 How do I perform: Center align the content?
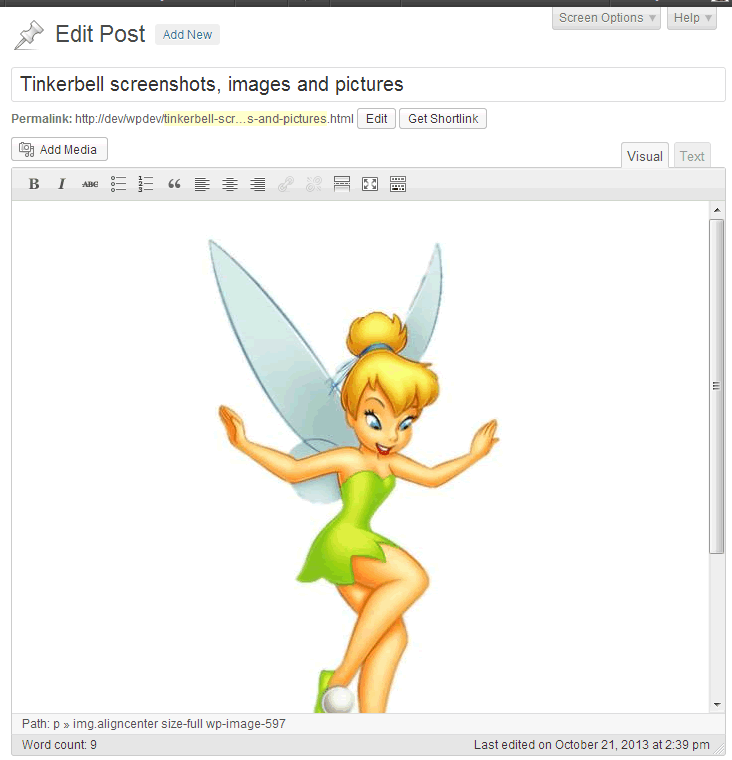pyautogui.click(x=230, y=184)
